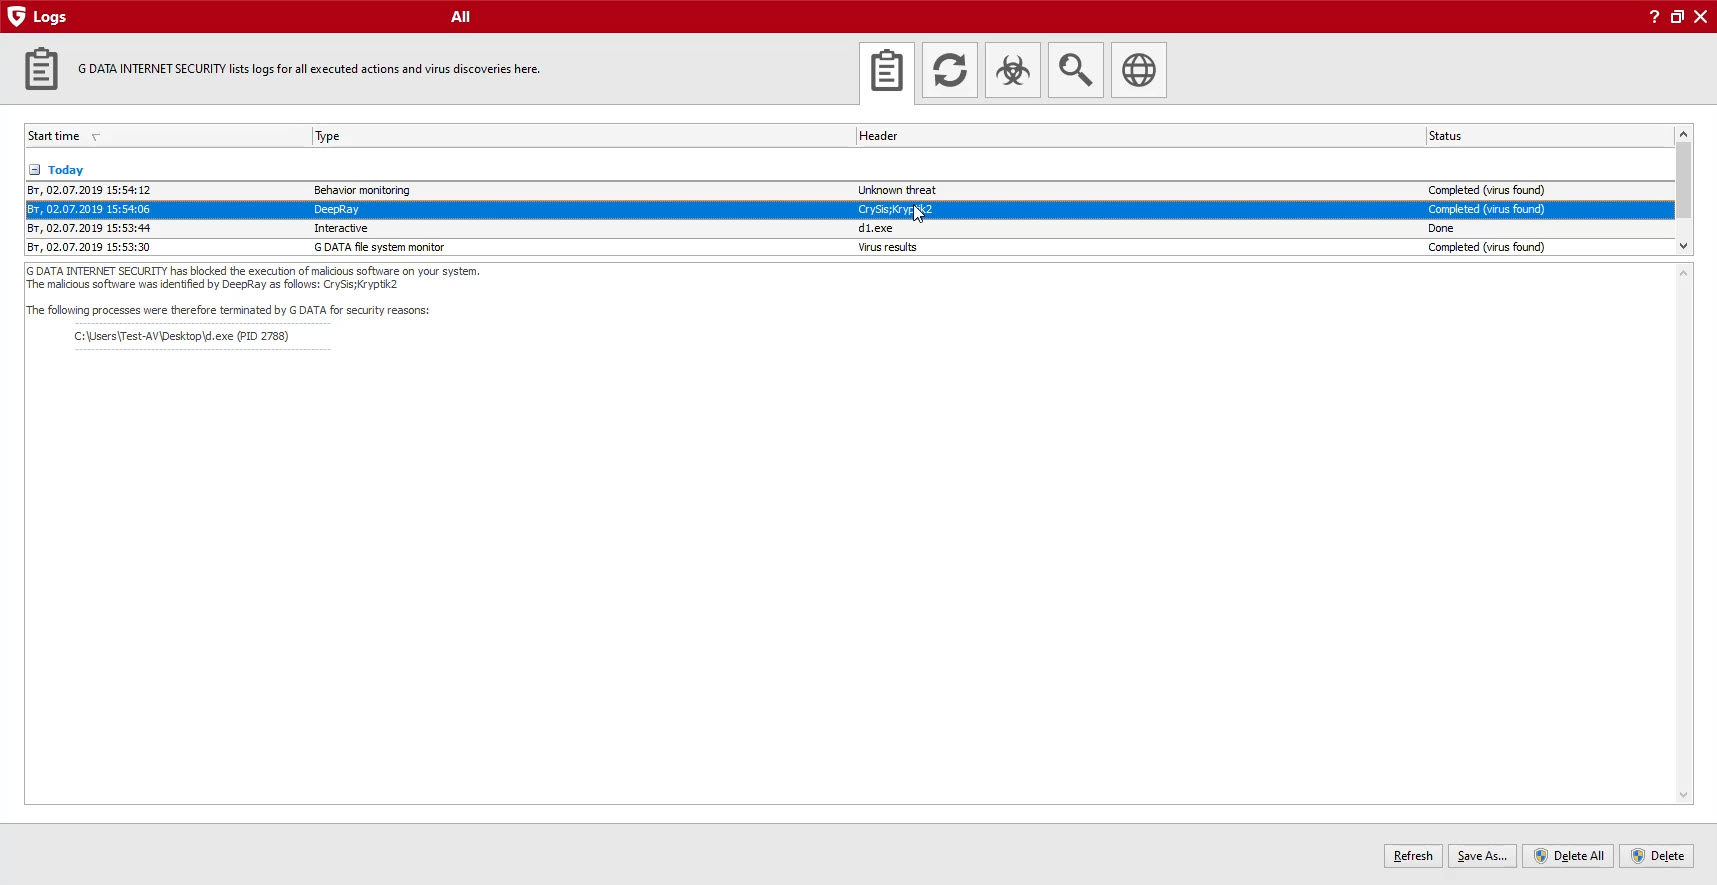Open the virus scan logs magnifier icon
This screenshot has height=885, width=1717.
coord(1076,70)
